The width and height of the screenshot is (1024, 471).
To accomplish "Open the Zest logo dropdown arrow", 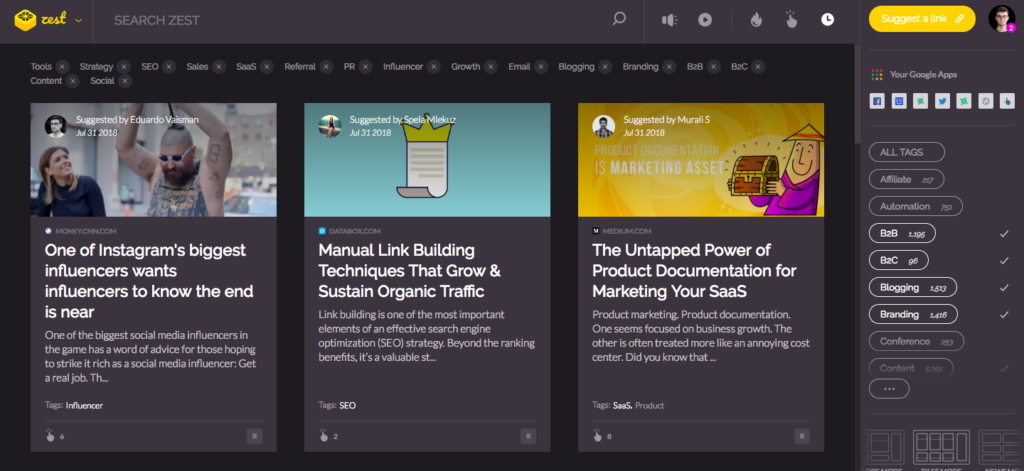I will [x=78, y=20].
